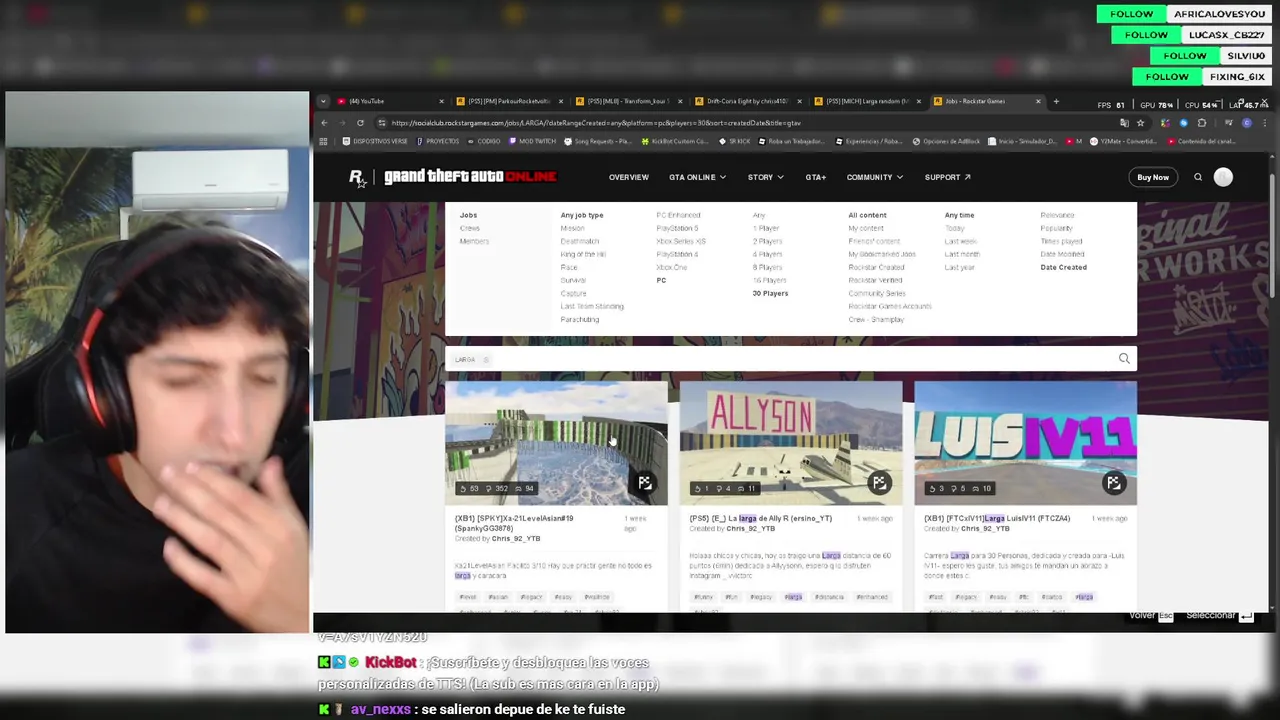Open the Opciones de AdBlock bookmark
The image size is (1280, 720).
tap(945, 141)
